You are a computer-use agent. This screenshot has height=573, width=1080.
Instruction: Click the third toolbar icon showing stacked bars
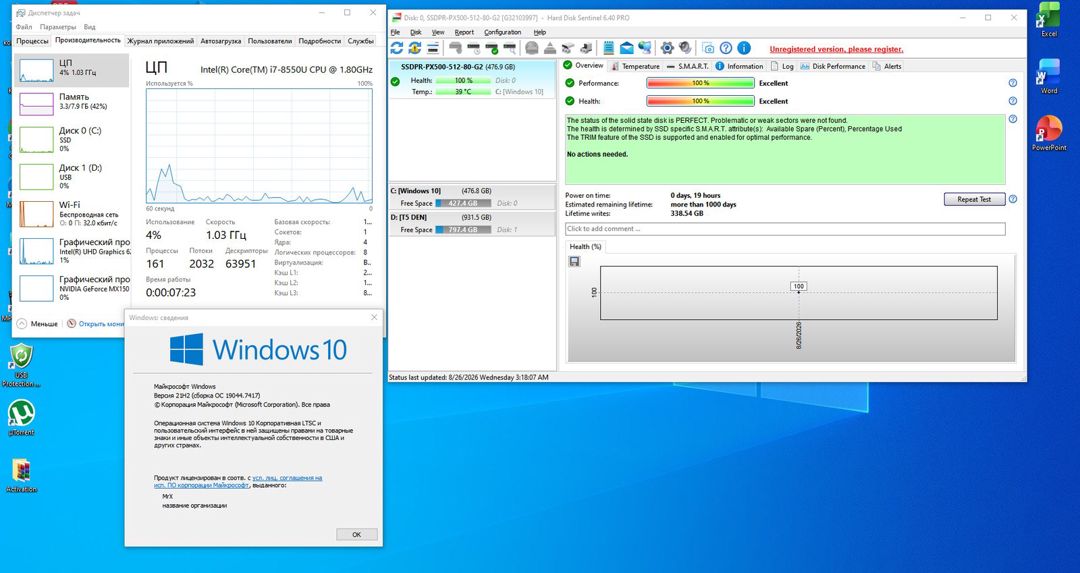point(433,48)
